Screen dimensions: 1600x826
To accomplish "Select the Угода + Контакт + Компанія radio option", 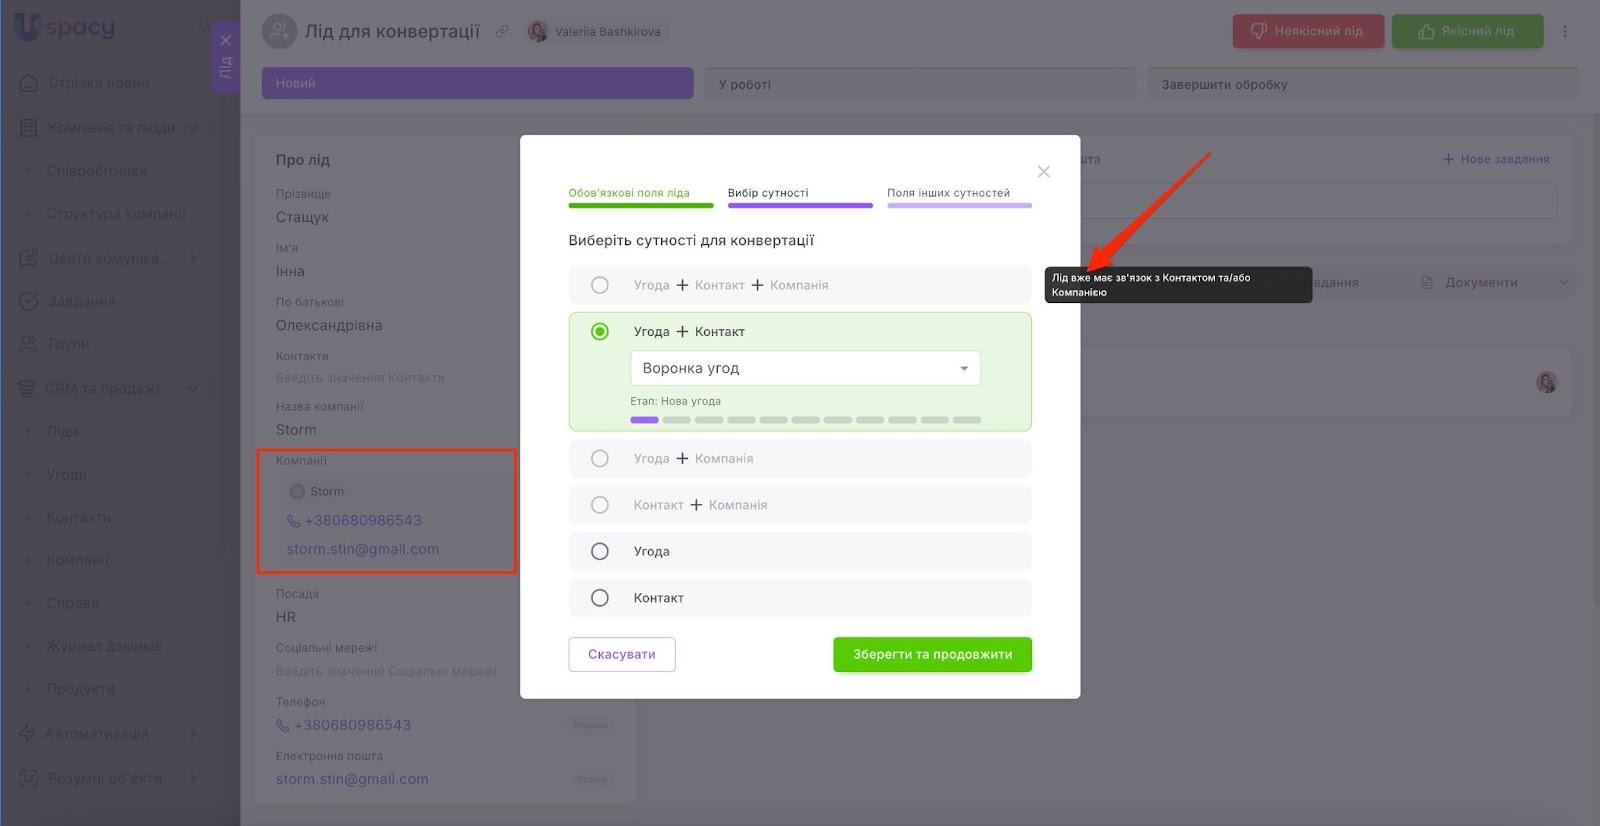I will tap(600, 285).
